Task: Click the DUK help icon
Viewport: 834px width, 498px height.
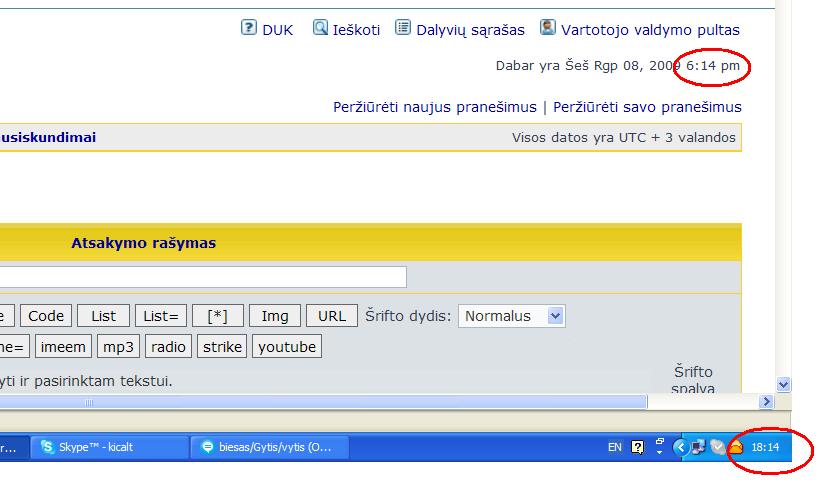Action: (x=249, y=28)
